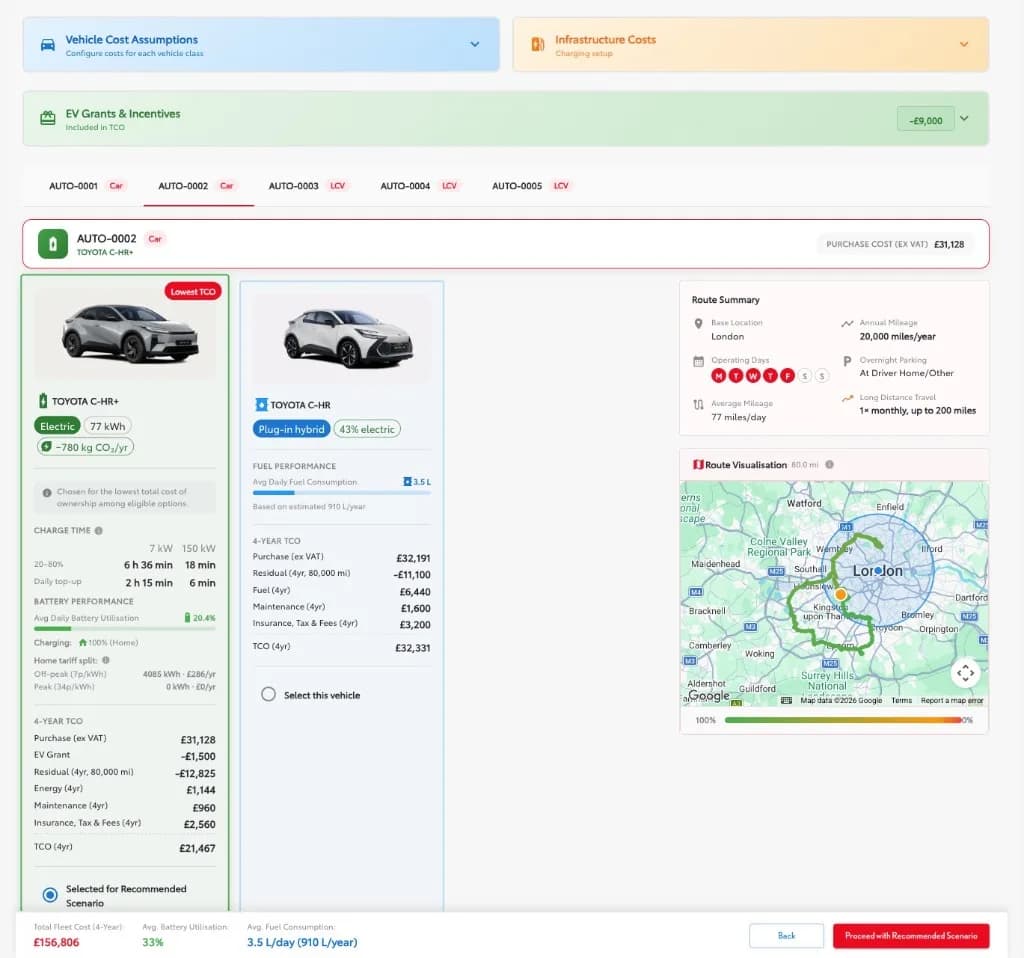Click the info icon next to Home tariff split
This screenshot has width=1024, height=958.
coord(106,660)
